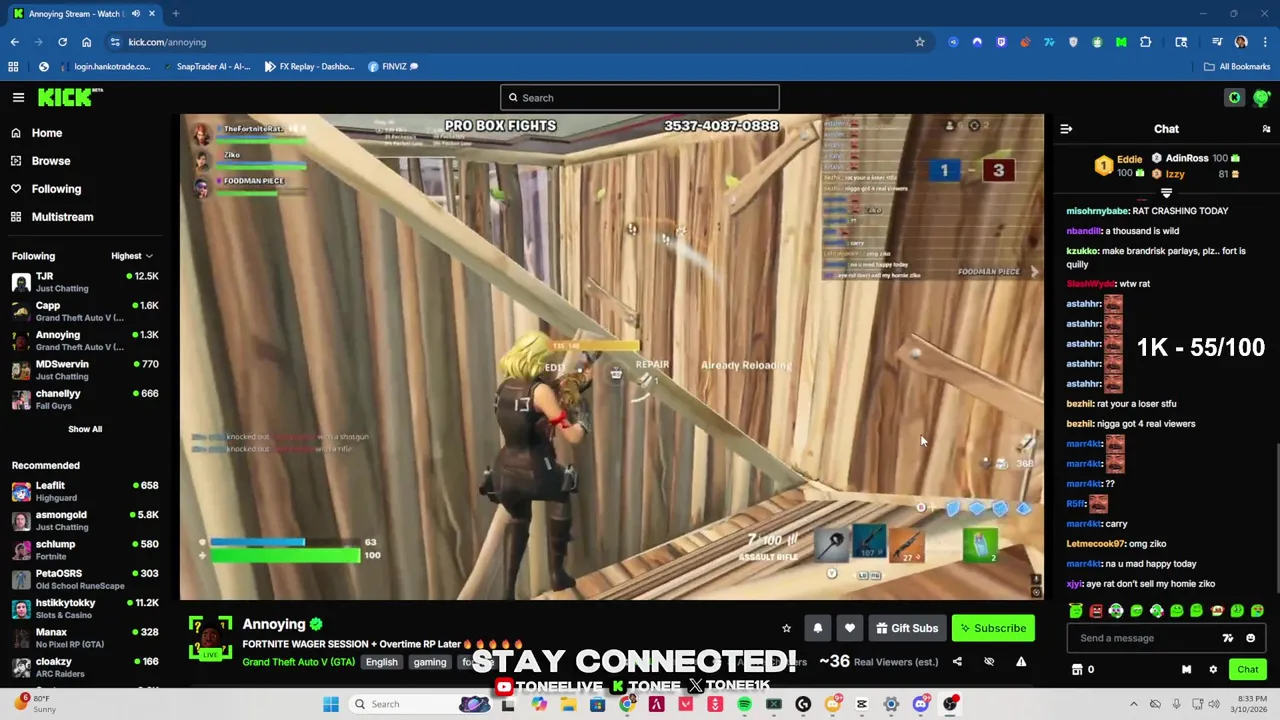Click the Annoying channel avatar
1280x720 pixels.
pos(210,638)
